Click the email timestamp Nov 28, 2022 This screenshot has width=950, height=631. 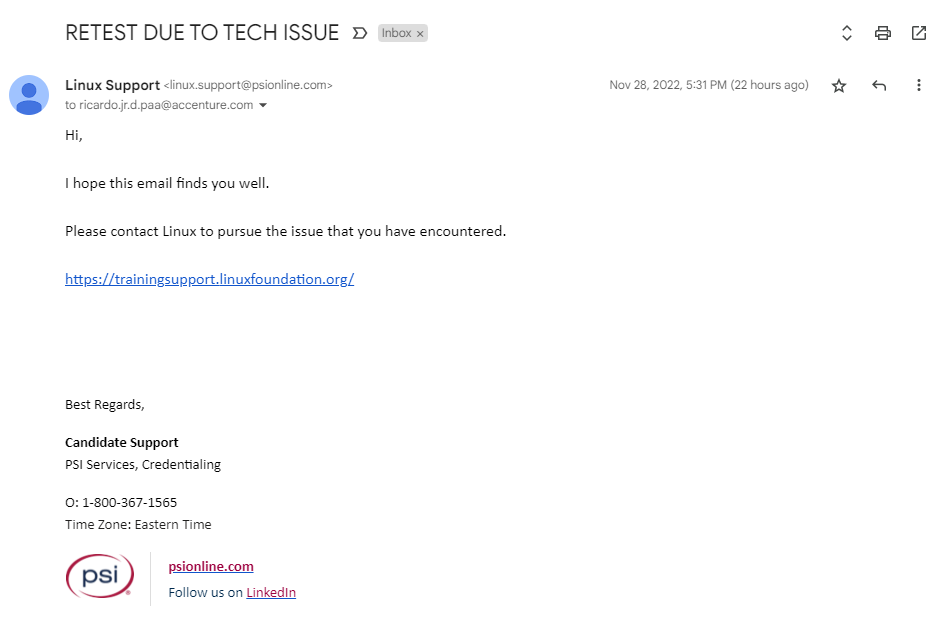(x=709, y=85)
